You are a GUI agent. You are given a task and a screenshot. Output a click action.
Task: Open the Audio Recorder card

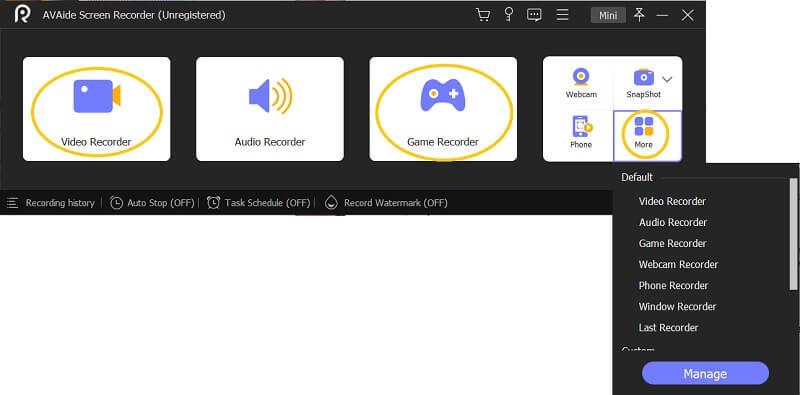270,109
